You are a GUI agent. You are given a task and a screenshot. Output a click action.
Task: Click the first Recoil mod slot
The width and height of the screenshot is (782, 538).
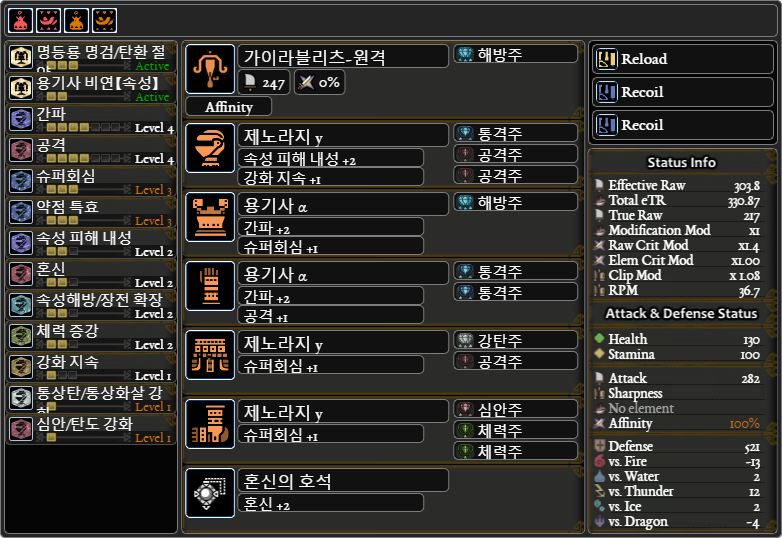682,92
